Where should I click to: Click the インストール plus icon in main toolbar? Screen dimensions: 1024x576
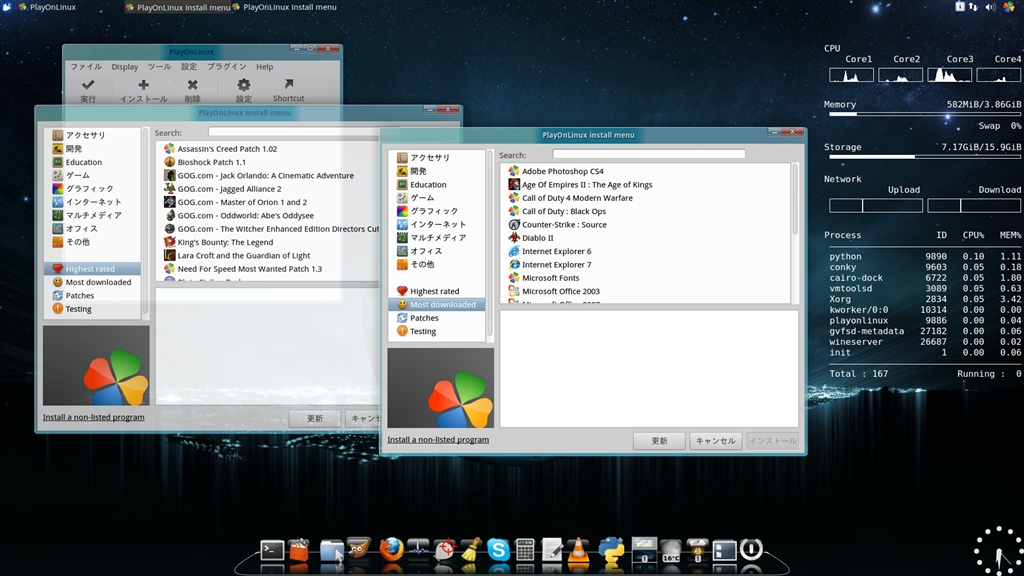(x=143, y=86)
